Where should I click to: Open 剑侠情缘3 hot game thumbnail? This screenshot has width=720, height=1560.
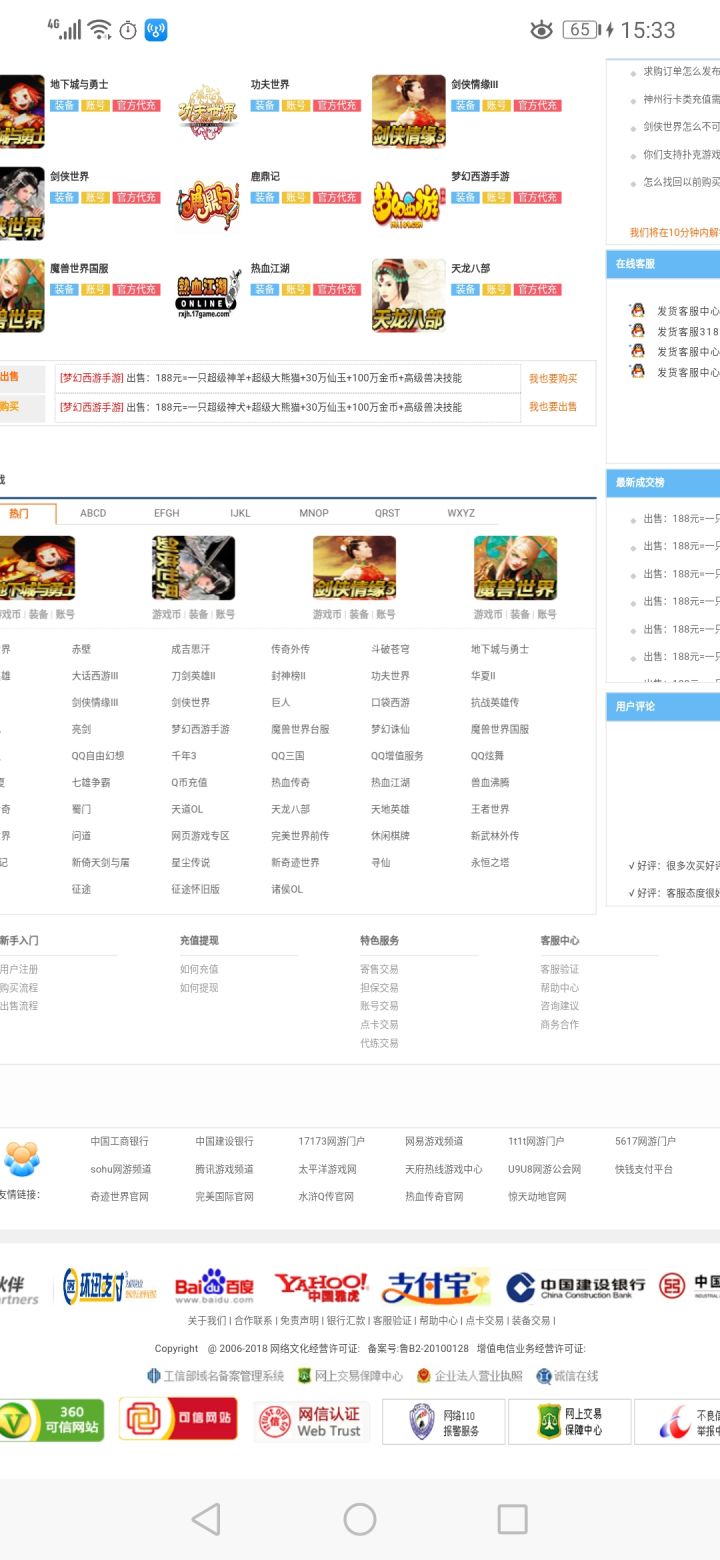[x=354, y=568]
